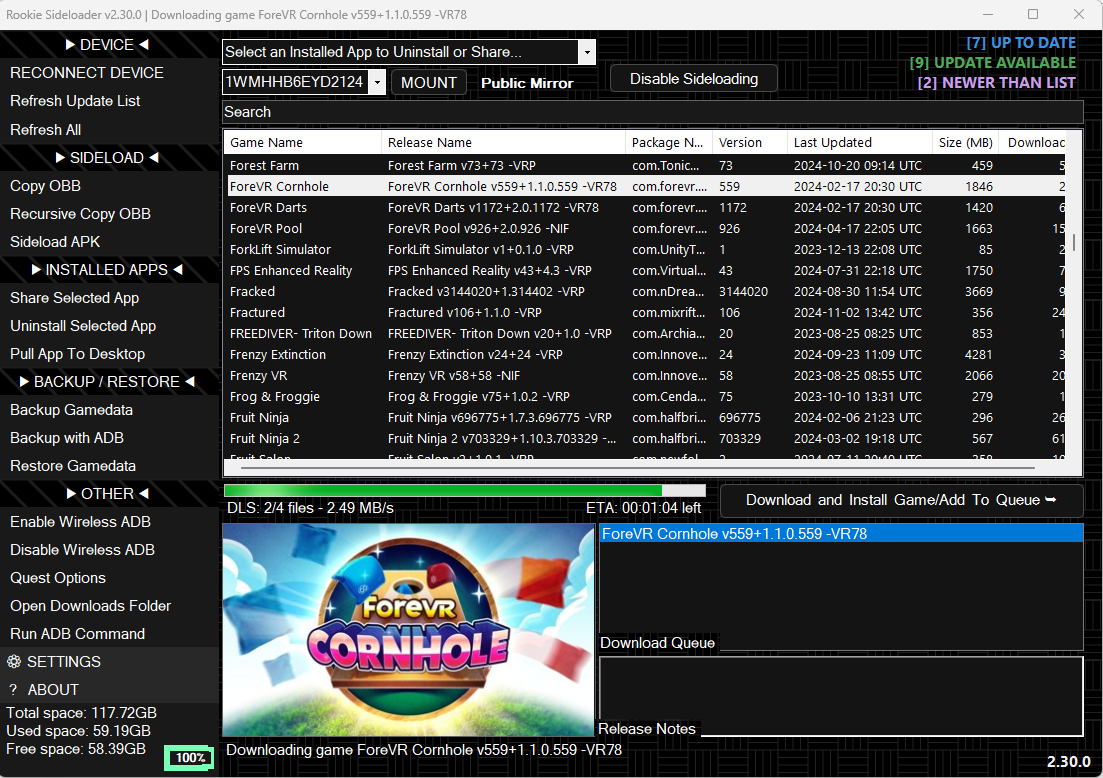Click the battery level indicator

pyautogui.click(x=189, y=758)
